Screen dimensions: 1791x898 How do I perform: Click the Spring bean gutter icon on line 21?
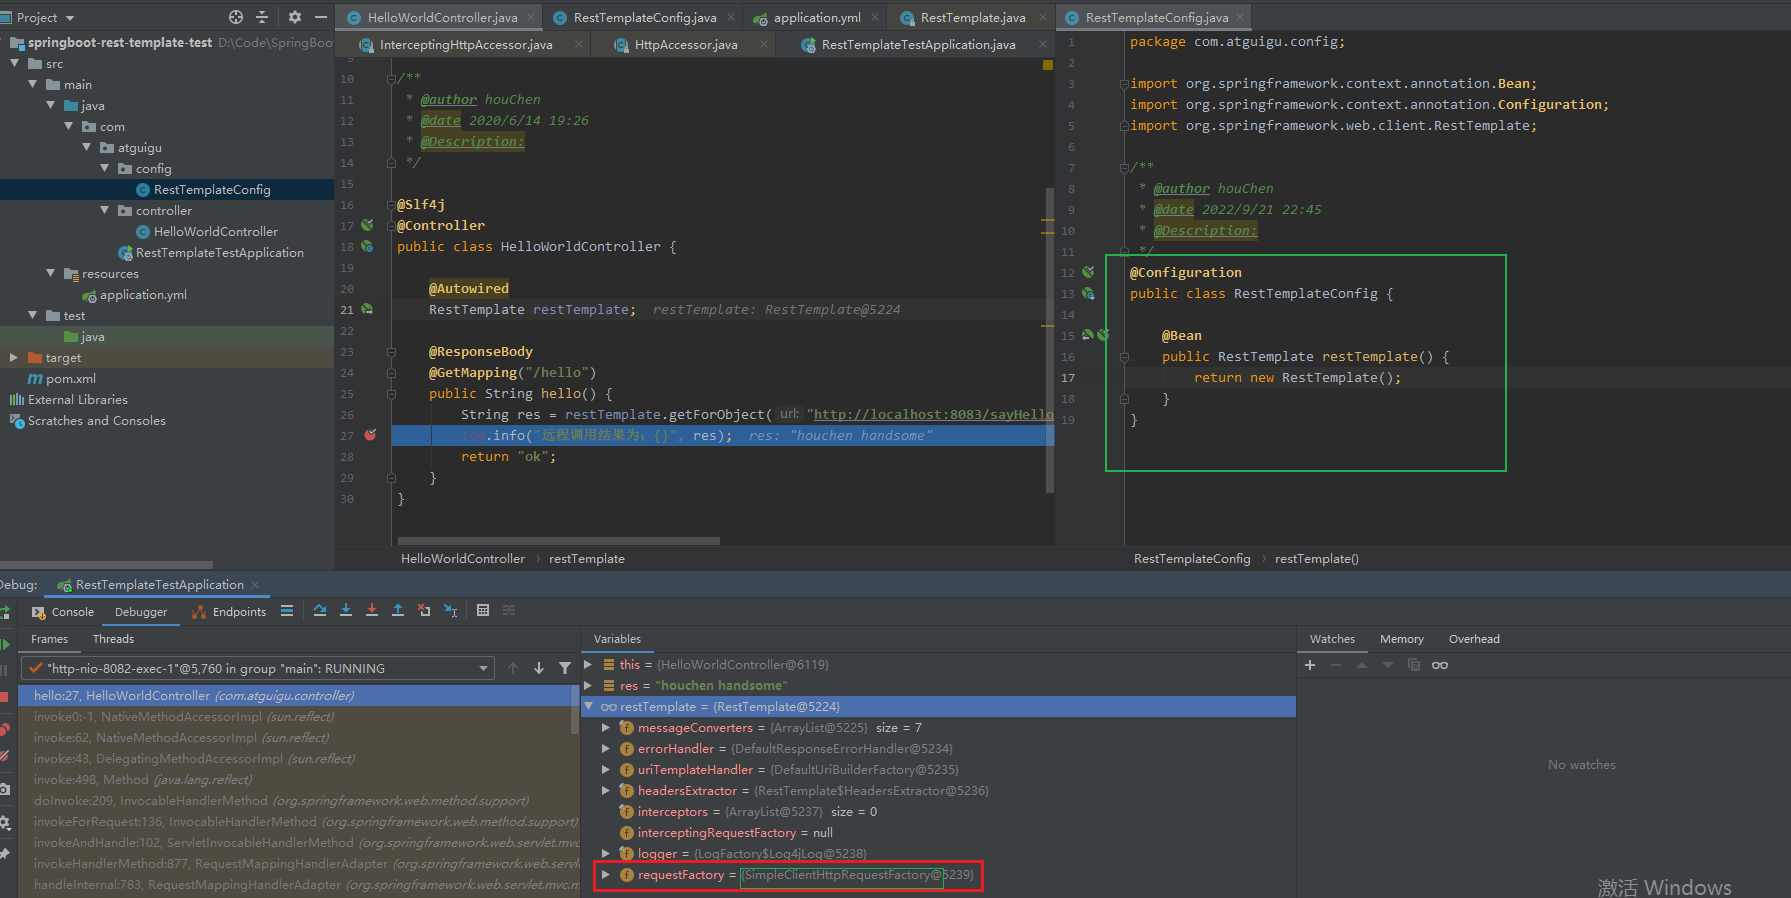(x=367, y=309)
